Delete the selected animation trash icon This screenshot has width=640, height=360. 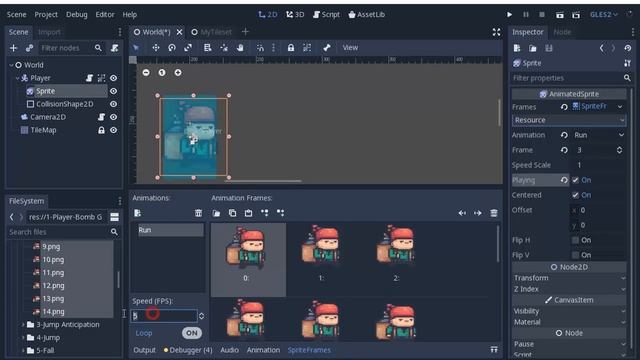(x=198, y=213)
